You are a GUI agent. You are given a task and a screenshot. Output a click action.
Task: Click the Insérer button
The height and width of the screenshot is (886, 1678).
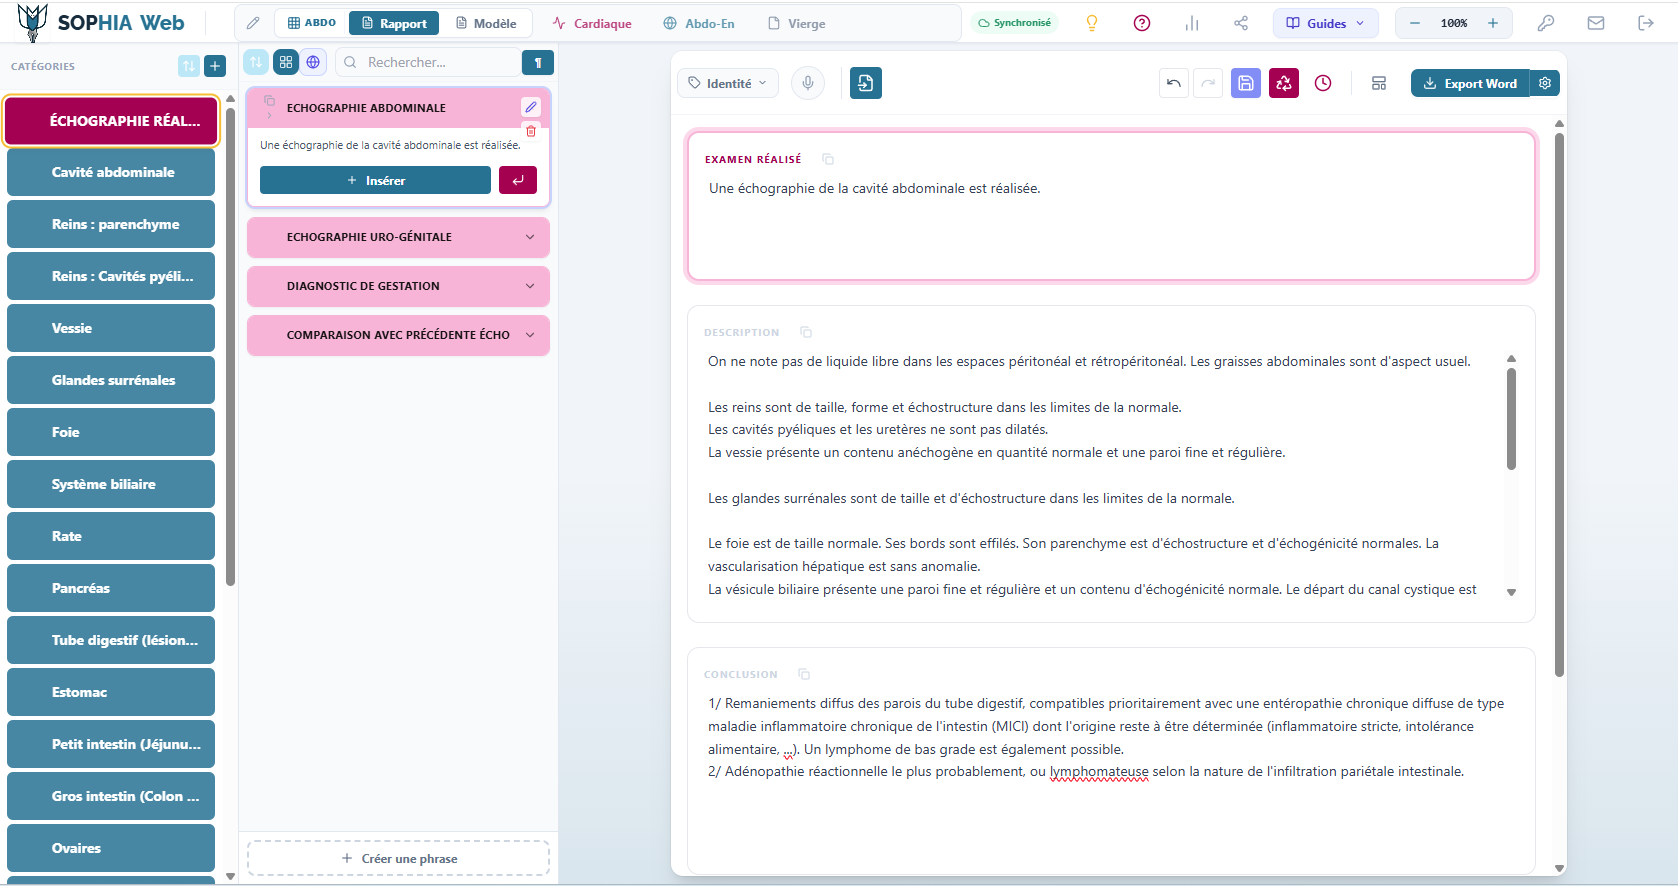[x=375, y=180]
